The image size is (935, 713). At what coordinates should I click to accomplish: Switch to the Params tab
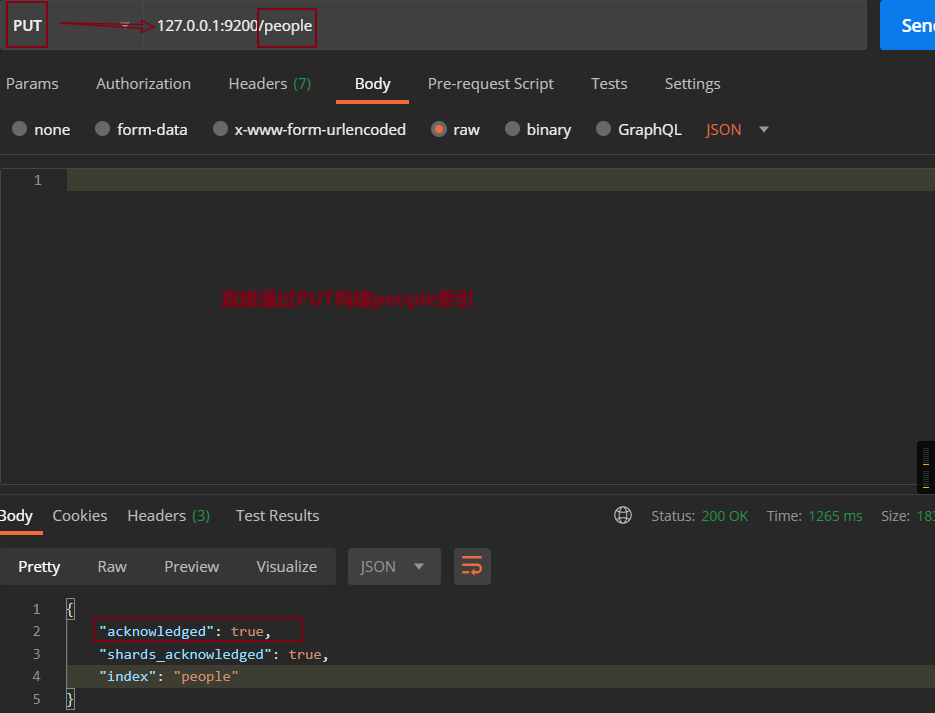(x=32, y=83)
